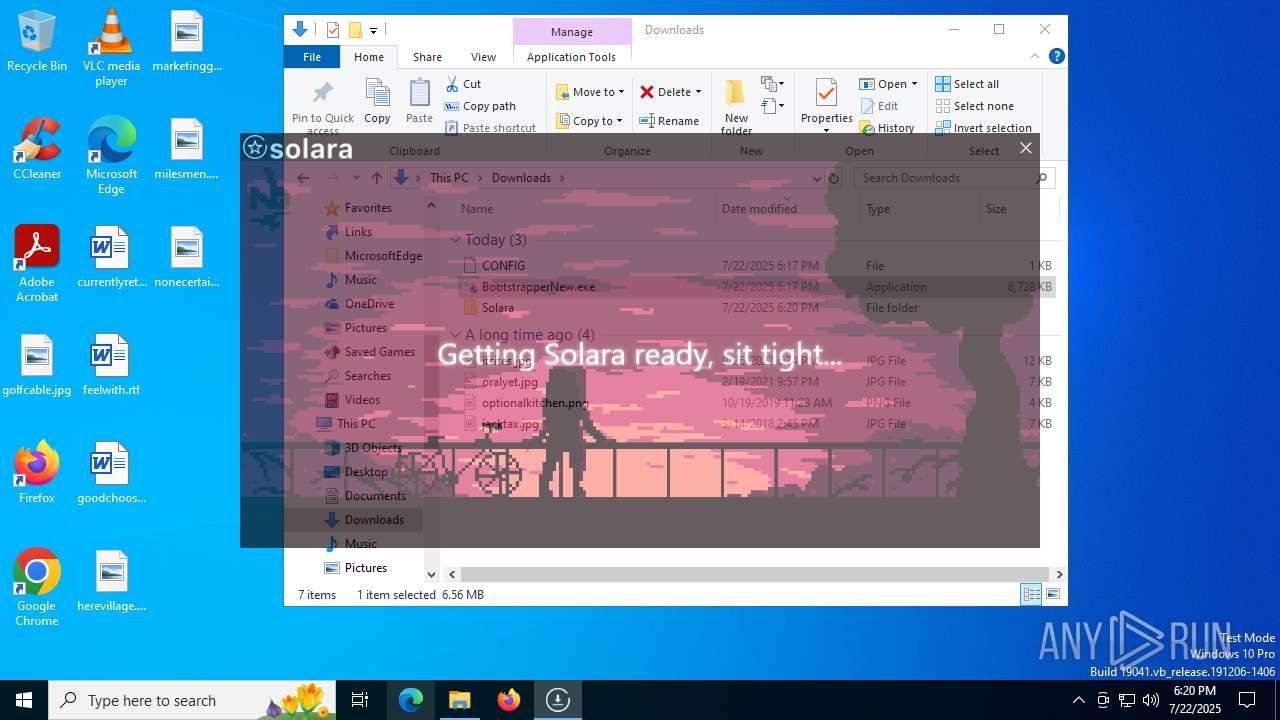Image resolution: width=1280 pixels, height=720 pixels.
Task: Open the volume control in tray
Action: click(x=1151, y=700)
